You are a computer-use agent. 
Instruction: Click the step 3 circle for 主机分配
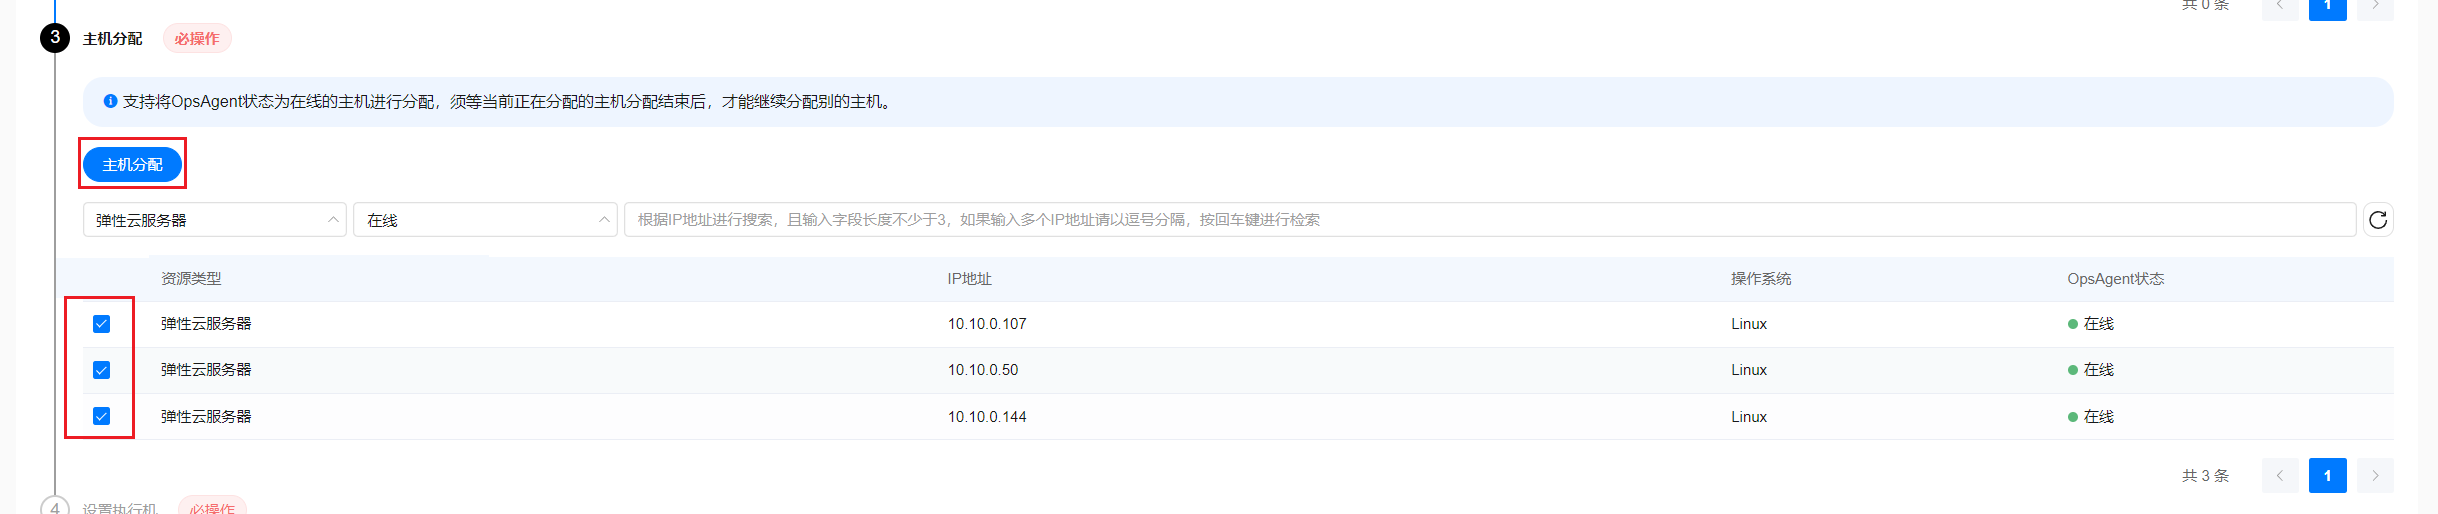(x=55, y=38)
